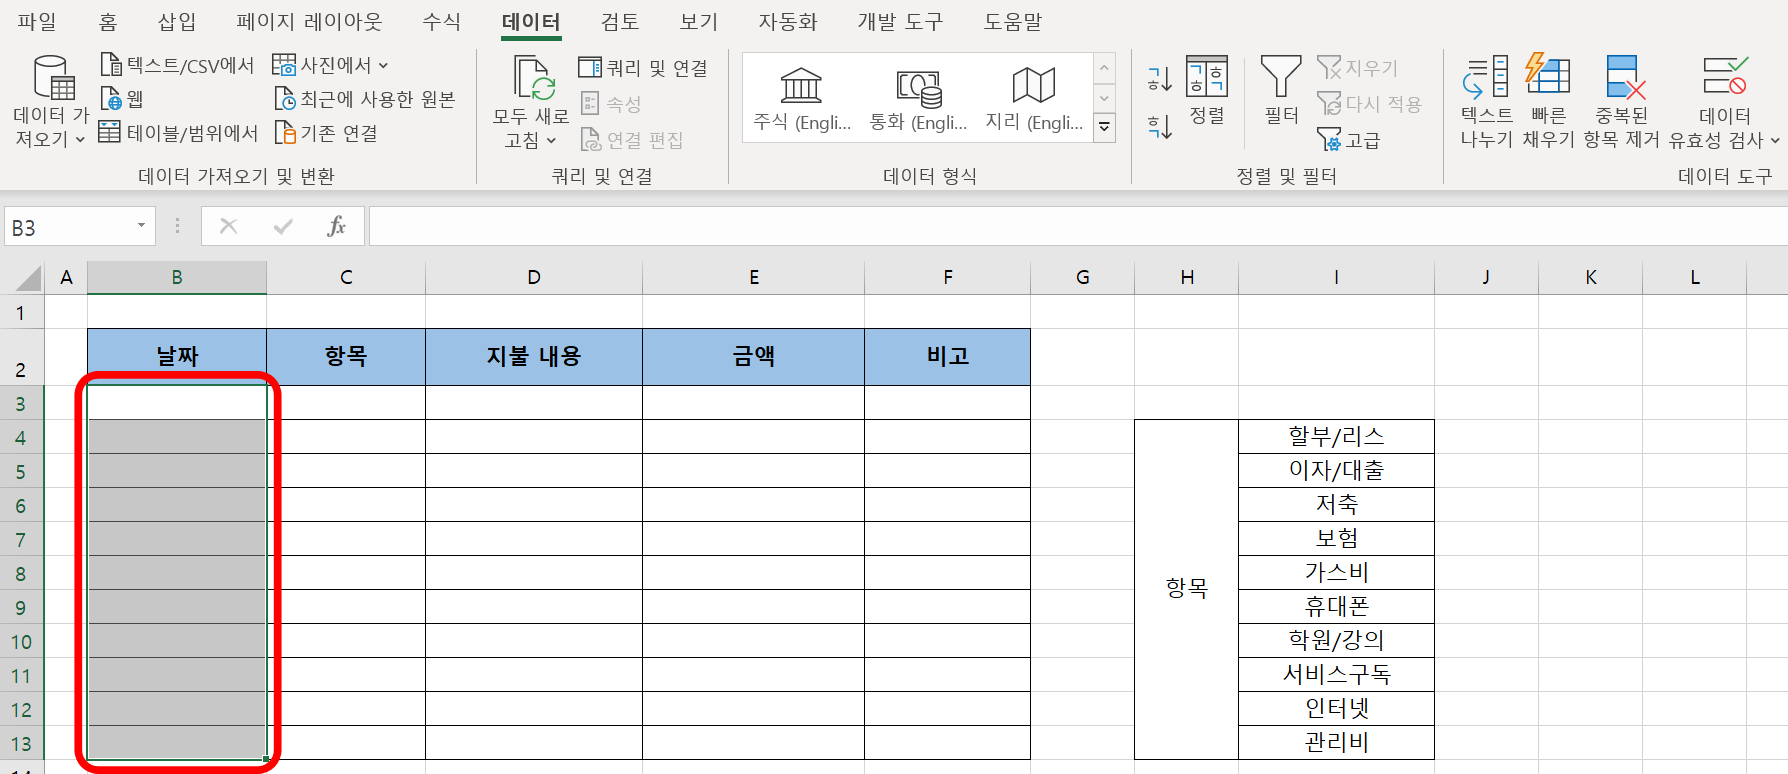Click Edit Links (연결 편집)
1788x774 pixels.
click(x=631, y=140)
